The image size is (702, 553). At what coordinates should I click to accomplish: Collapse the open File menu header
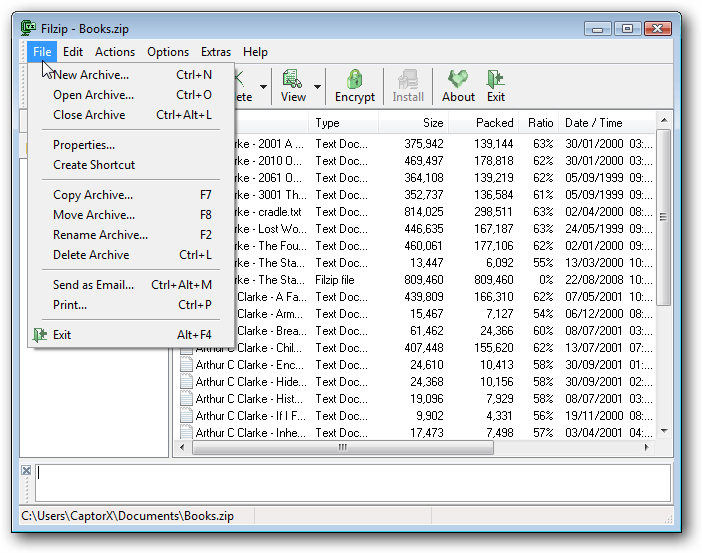pyautogui.click(x=42, y=52)
